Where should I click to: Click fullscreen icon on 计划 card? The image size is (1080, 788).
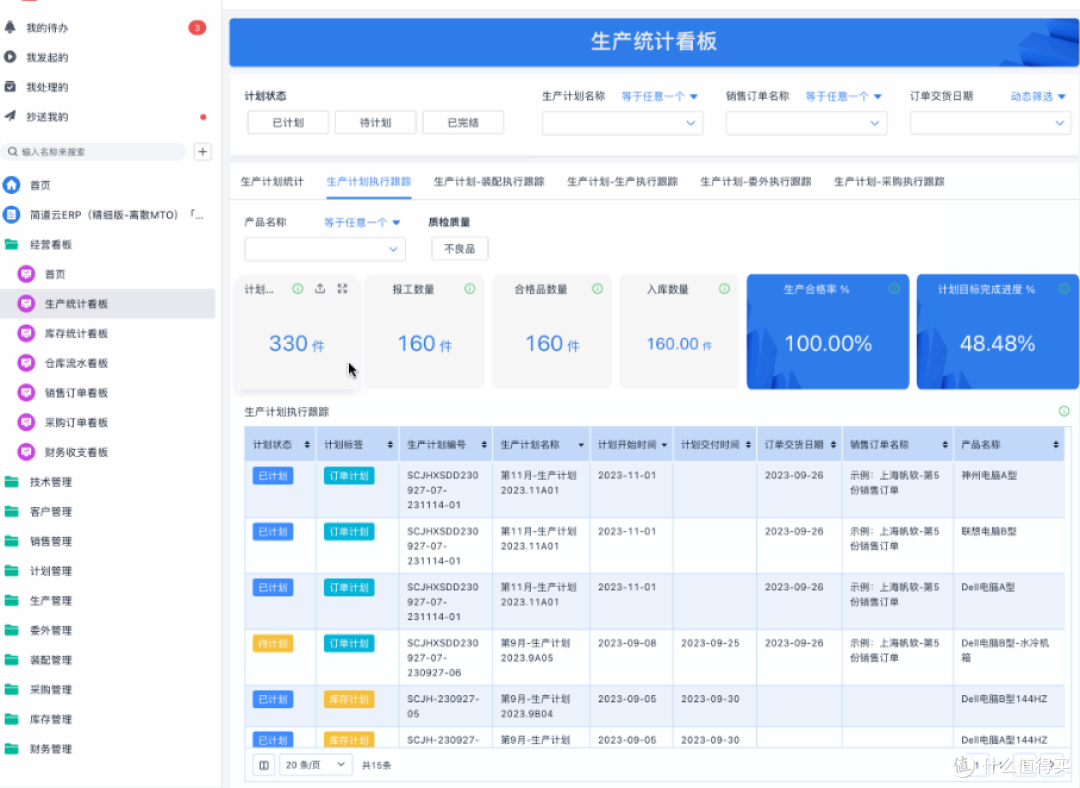click(342, 289)
